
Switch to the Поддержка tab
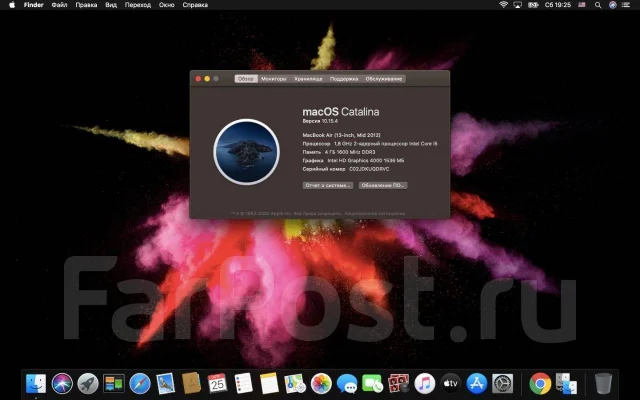point(344,79)
